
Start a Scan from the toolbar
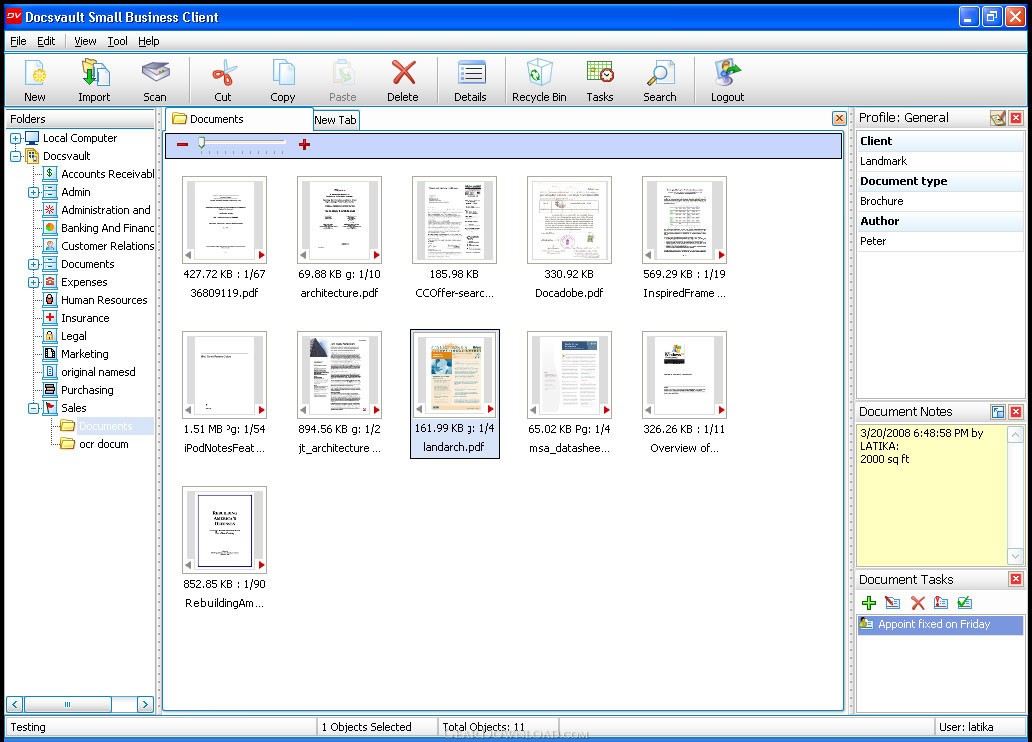[x=155, y=81]
